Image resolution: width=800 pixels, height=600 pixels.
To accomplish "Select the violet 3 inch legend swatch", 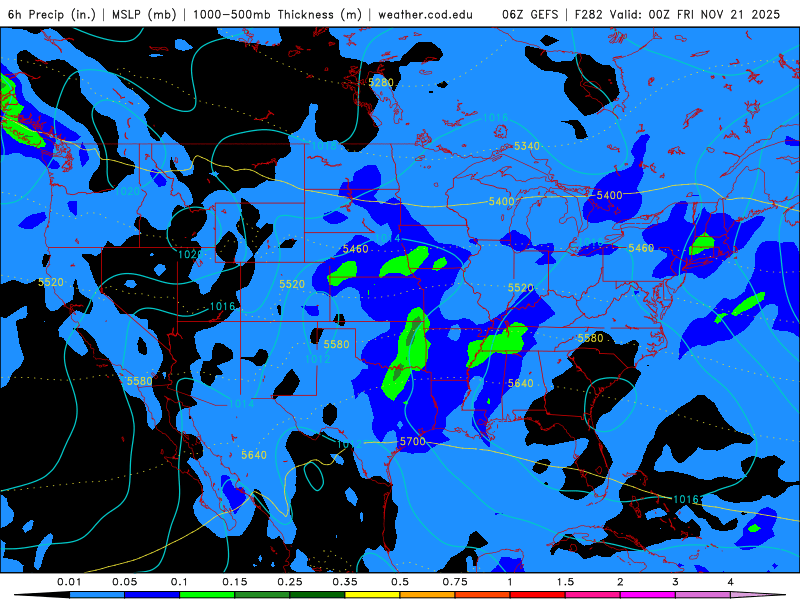I will click(703, 595).
